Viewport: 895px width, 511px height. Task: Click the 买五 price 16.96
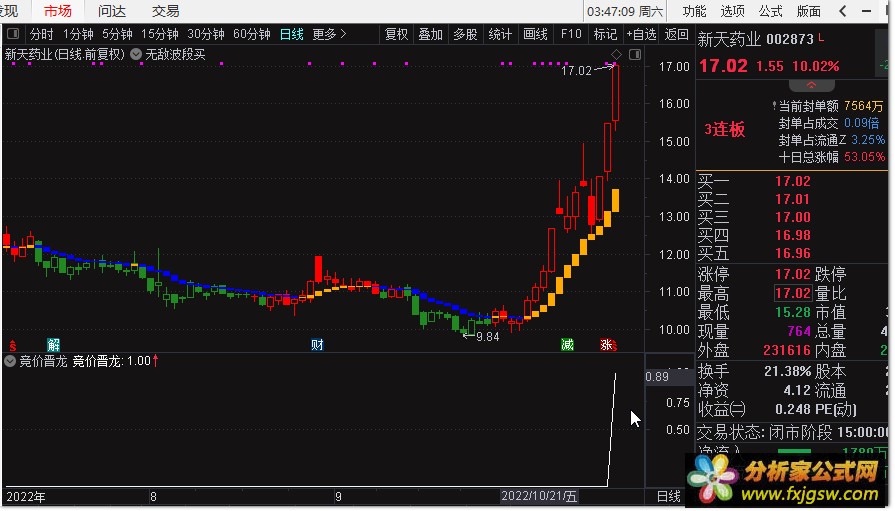pyautogui.click(x=792, y=253)
